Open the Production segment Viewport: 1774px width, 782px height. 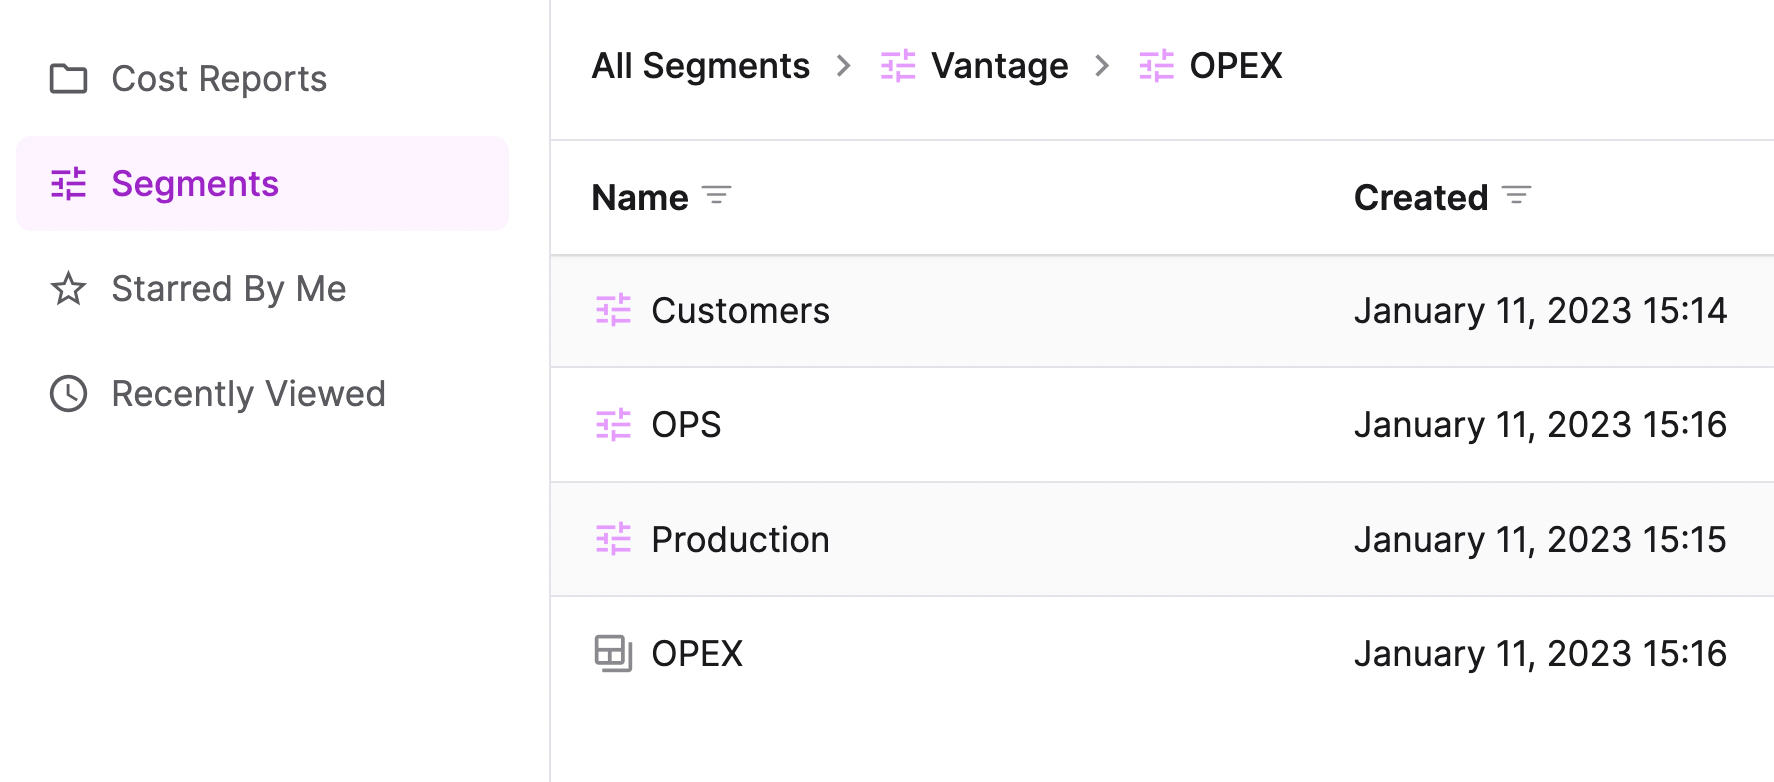(740, 540)
